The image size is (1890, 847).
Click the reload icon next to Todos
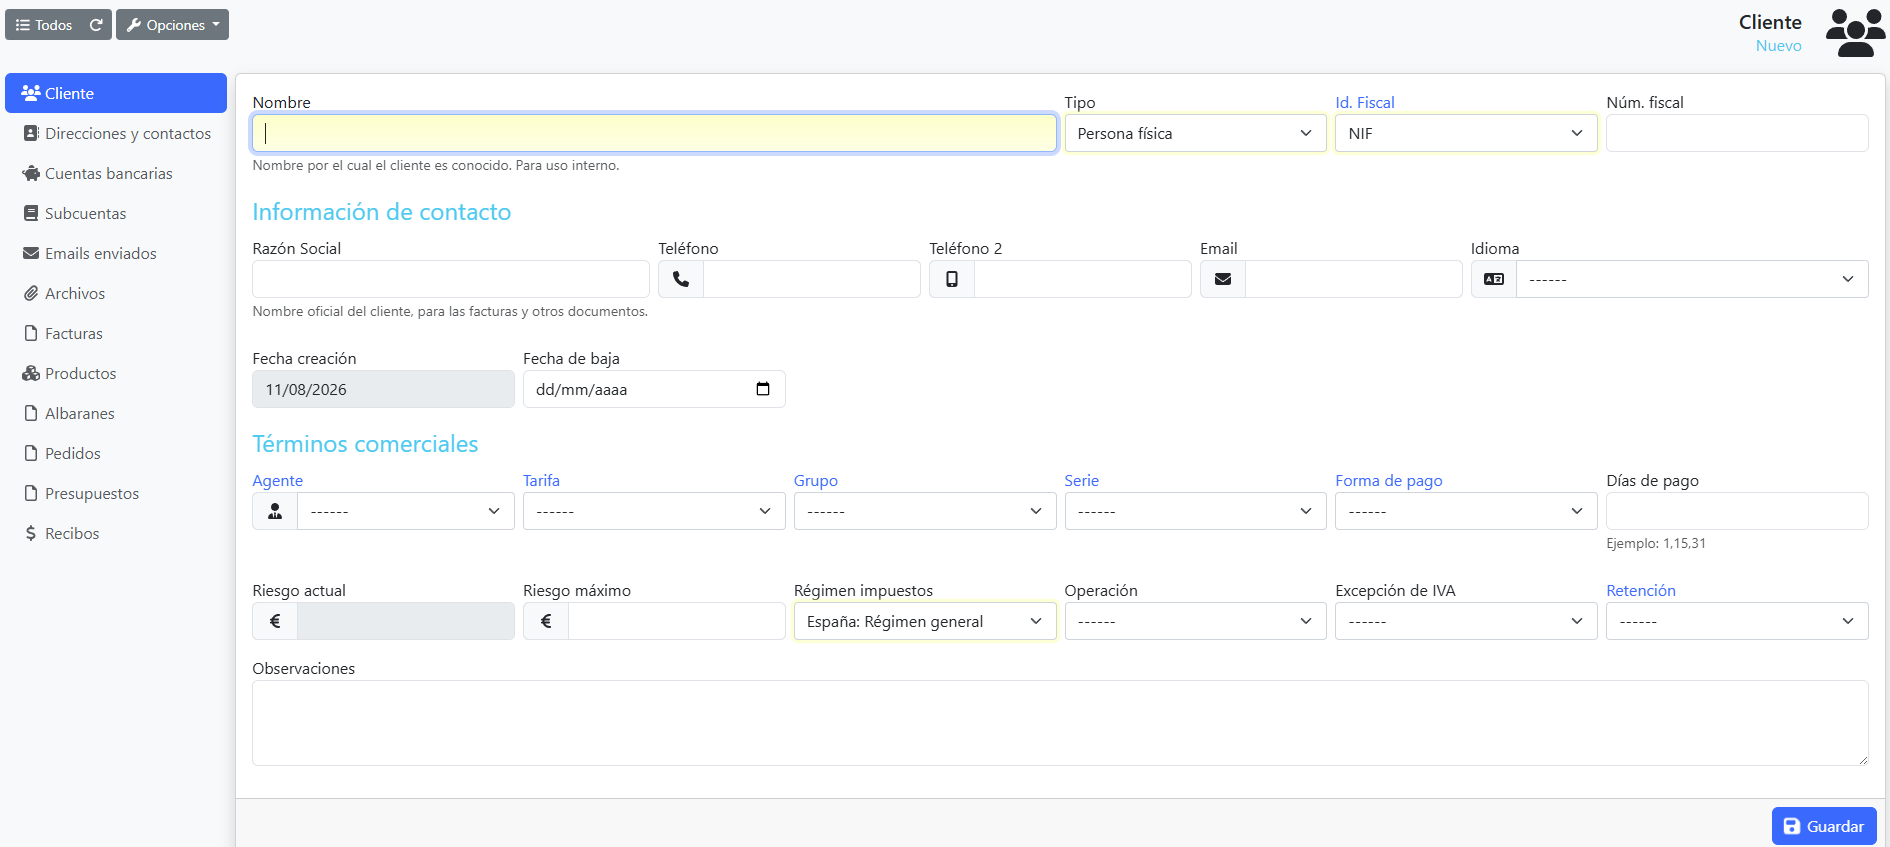[96, 25]
